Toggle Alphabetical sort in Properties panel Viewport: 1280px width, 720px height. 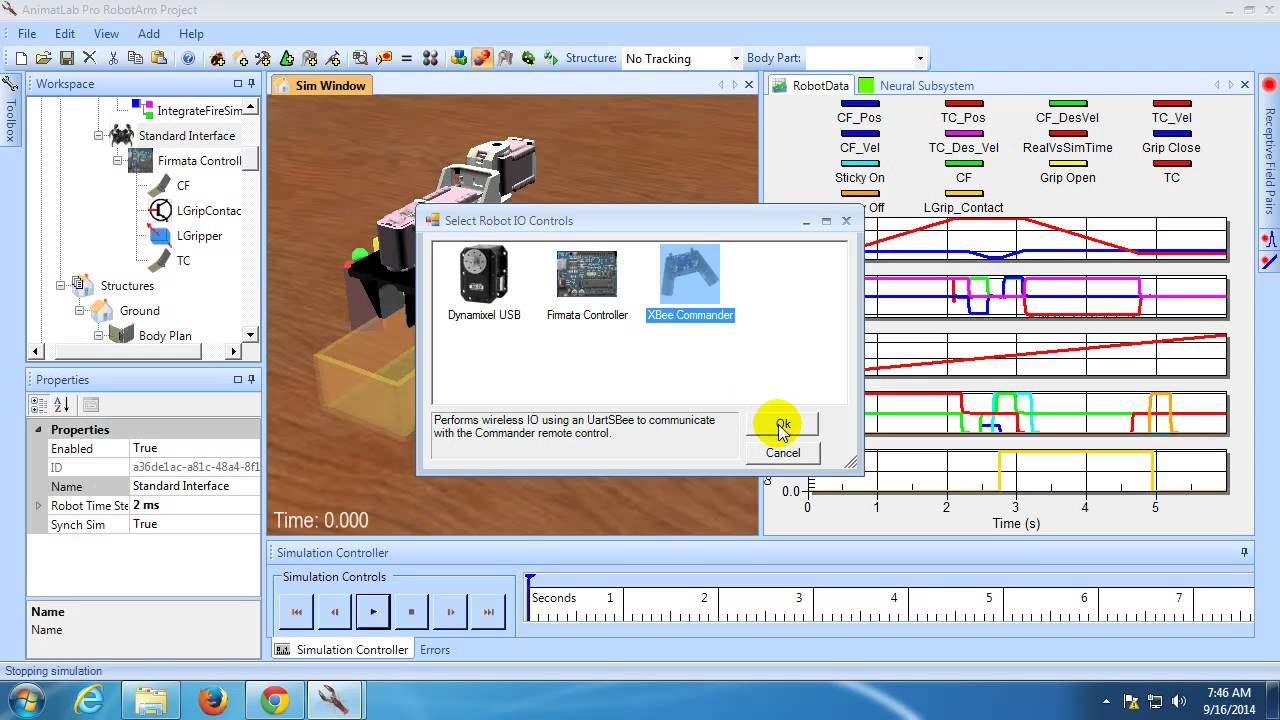coord(62,405)
